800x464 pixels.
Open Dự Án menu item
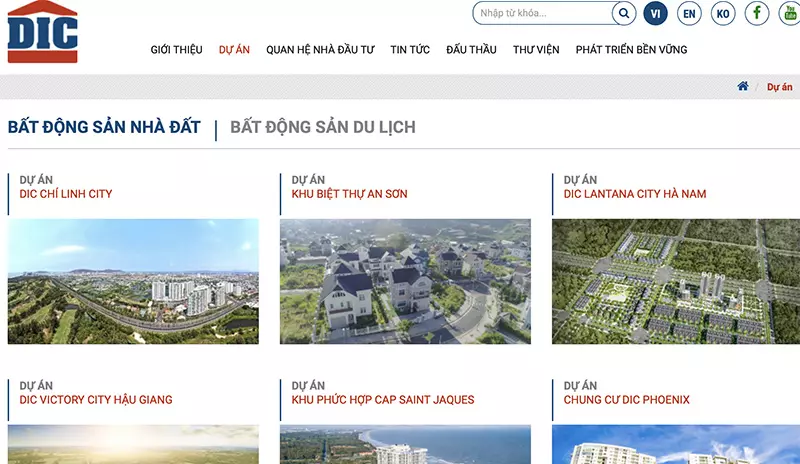[x=234, y=50]
